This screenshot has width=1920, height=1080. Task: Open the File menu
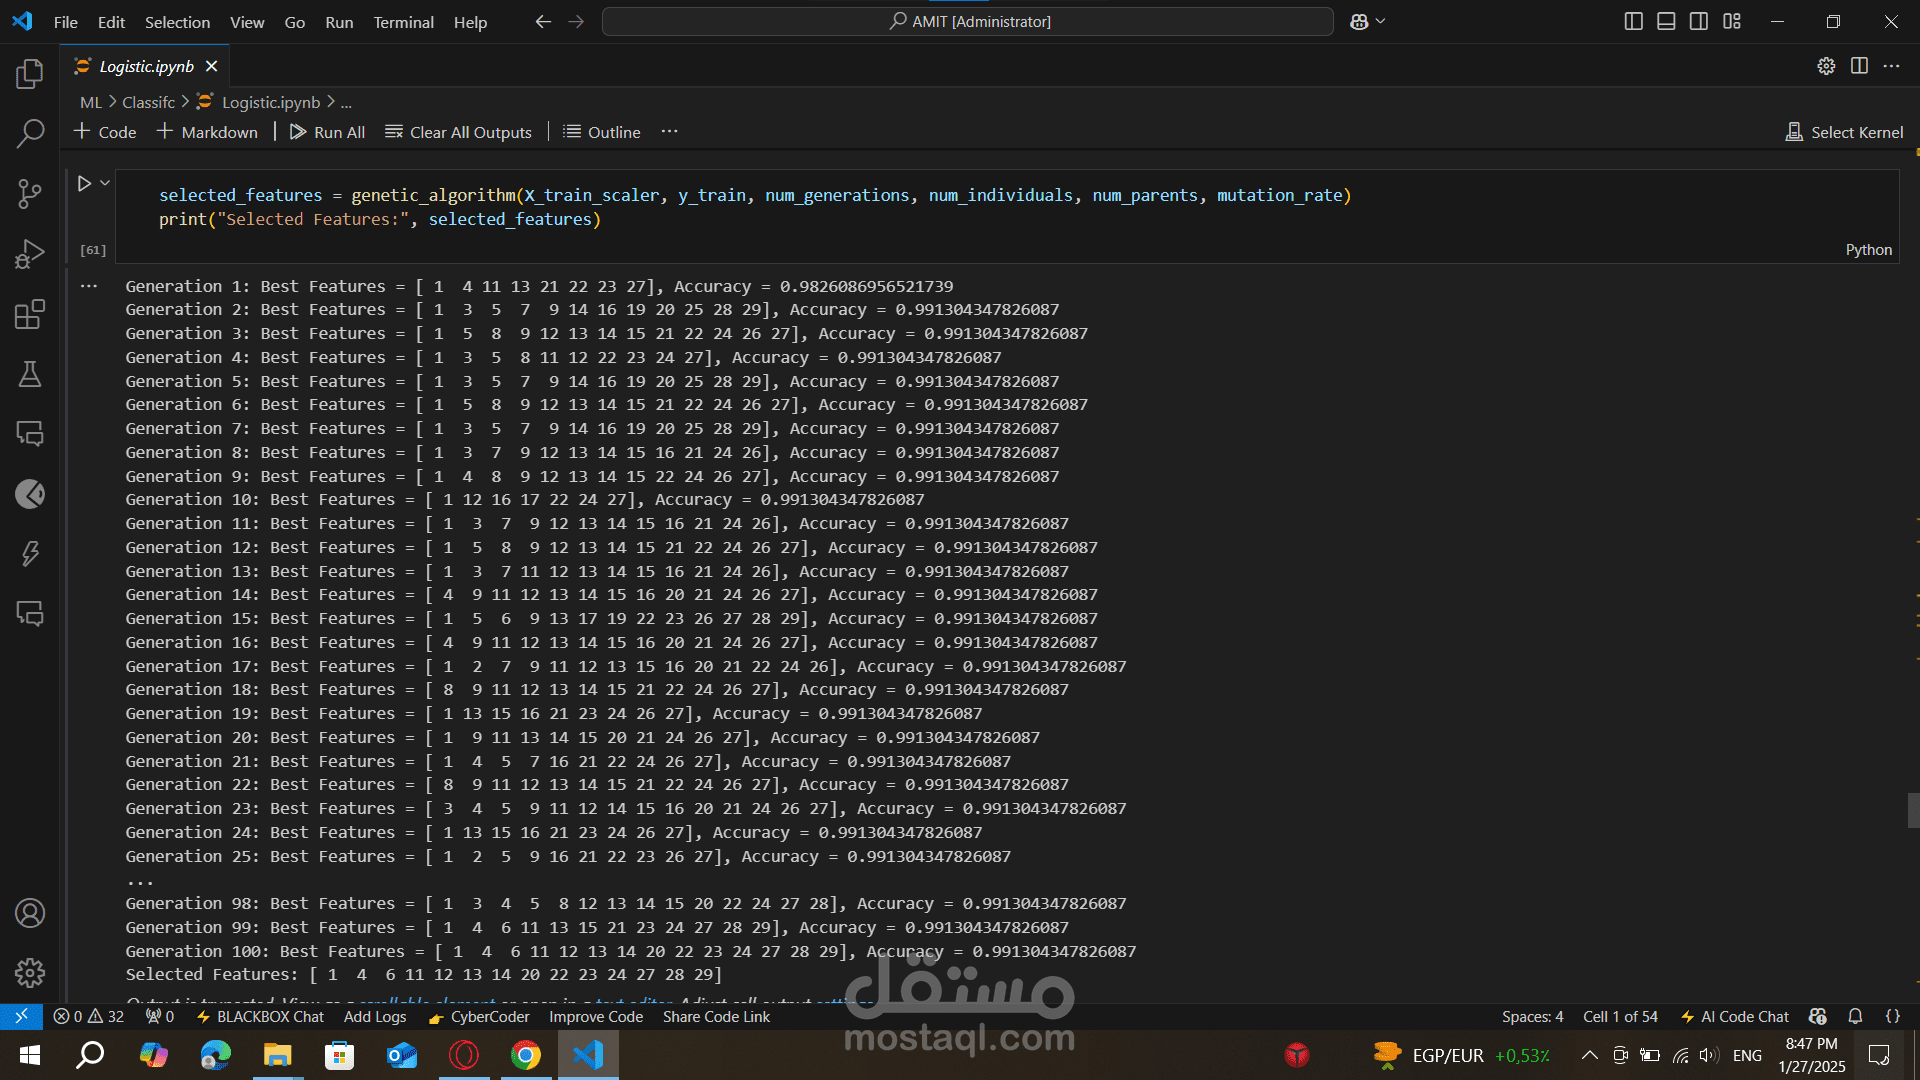[x=65, y=22]
